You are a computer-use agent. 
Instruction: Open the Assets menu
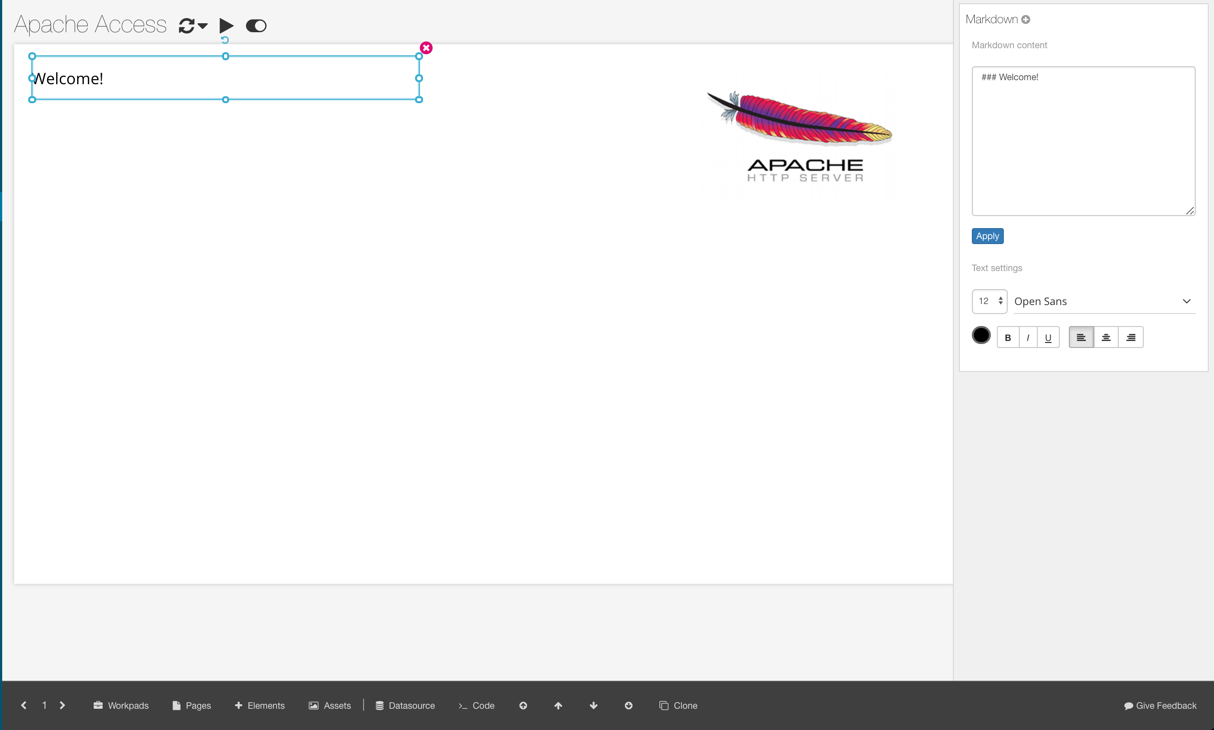click(x=330, y=706)
